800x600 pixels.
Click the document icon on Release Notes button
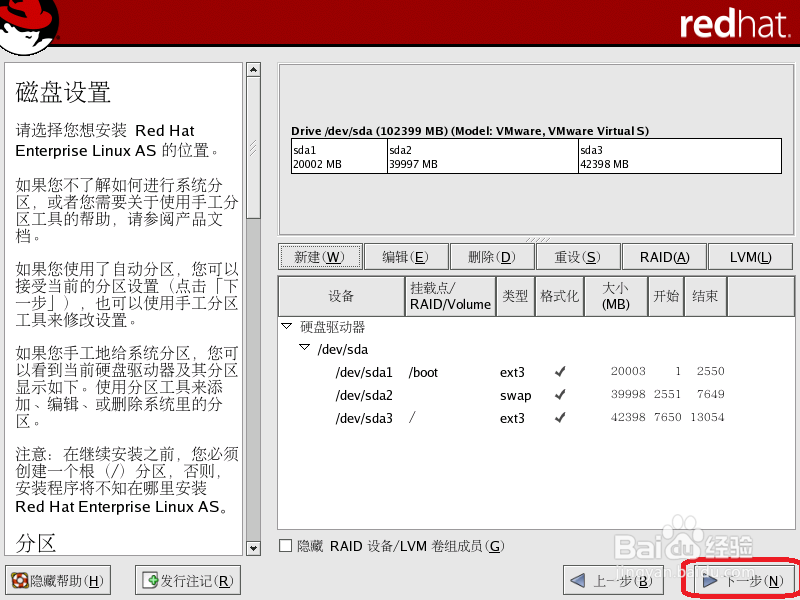[151, 580]
